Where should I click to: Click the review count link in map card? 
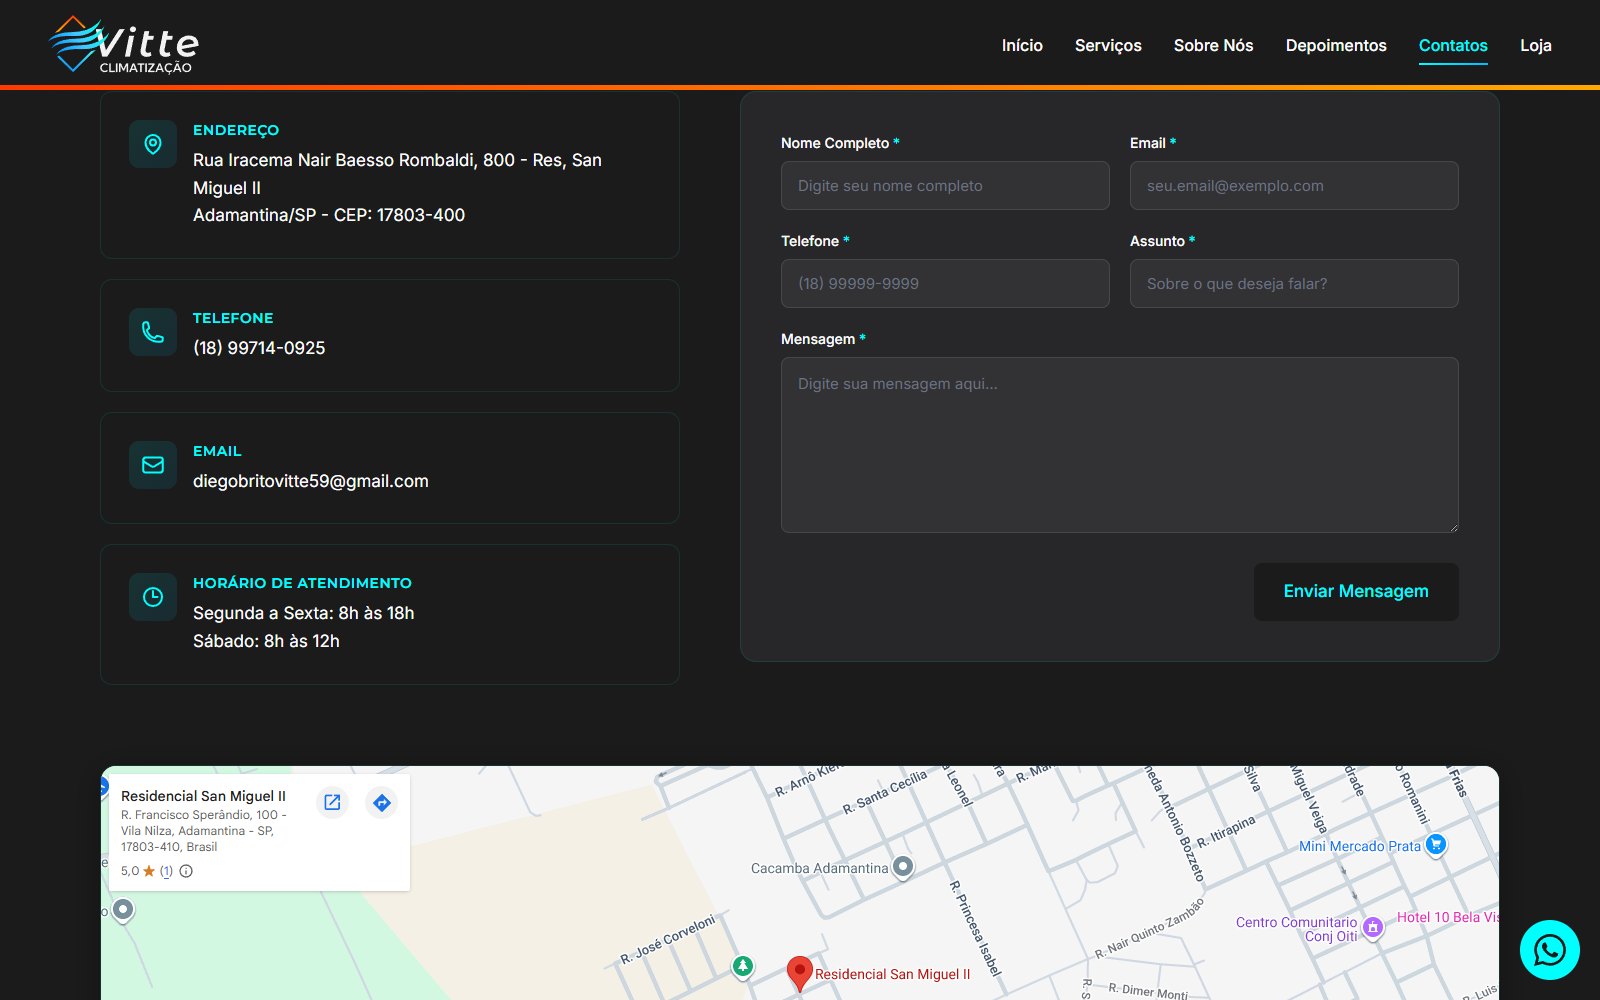pos(166,871)
